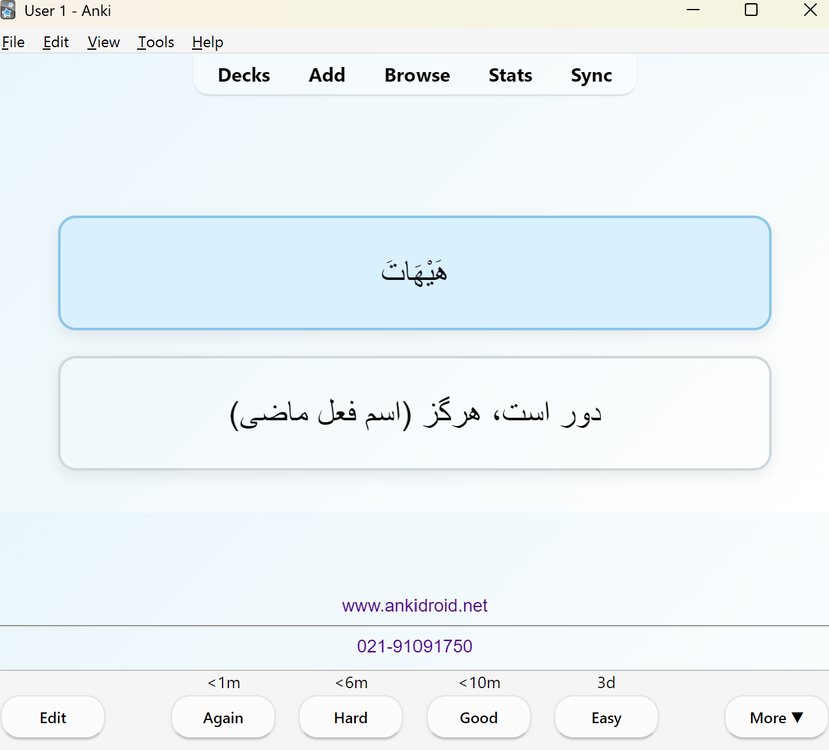Click the Anki app icon in title bar

[x=8, y=10]
